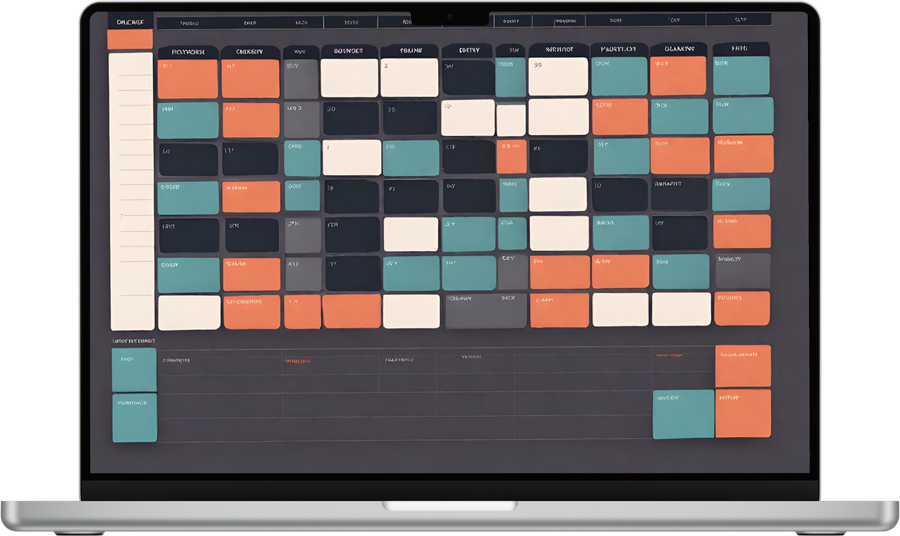The width and height of the screenshot is (900, 536).
Task: Select the lower teal tile in lower-left section
Action: (x=134, y=417)
